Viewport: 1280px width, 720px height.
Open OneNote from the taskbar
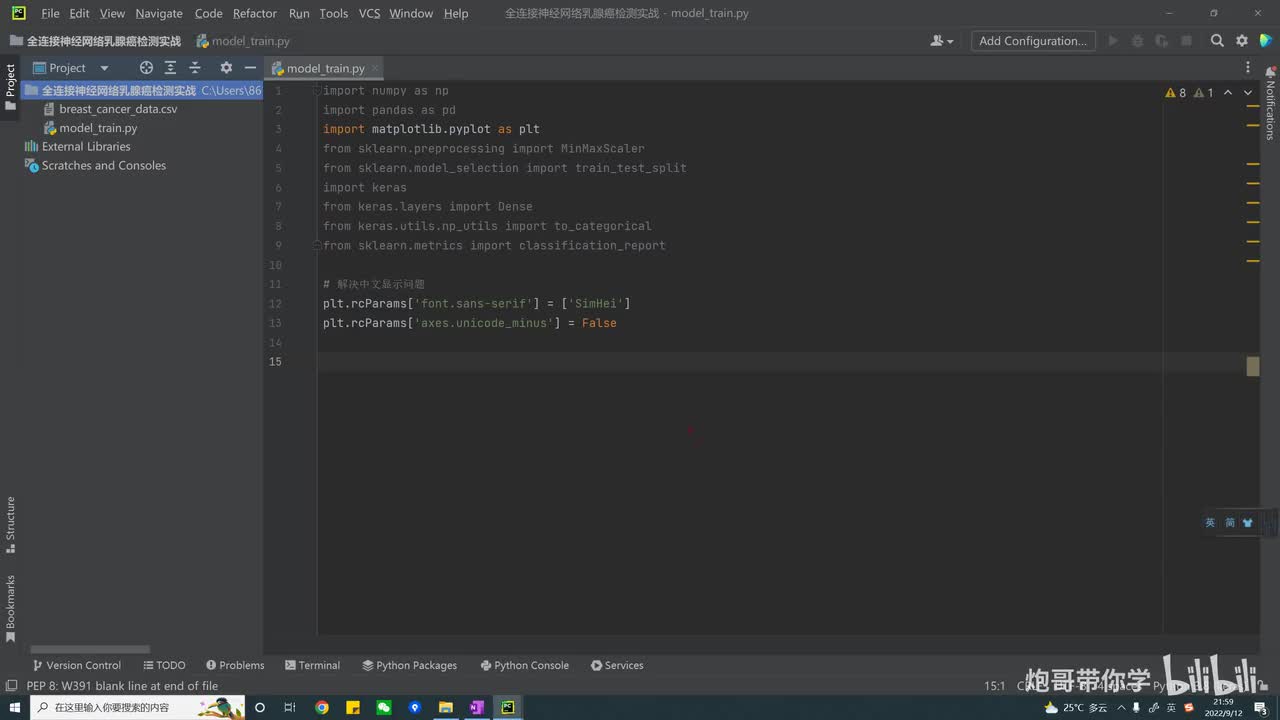[x=477, y=707]
